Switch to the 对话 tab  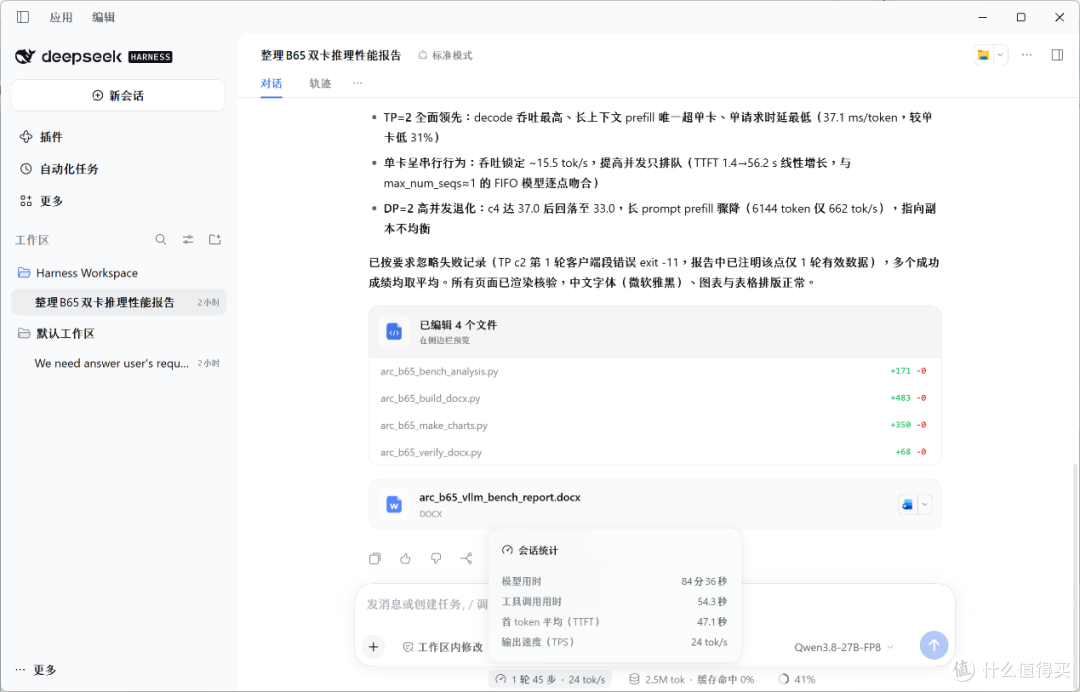pos(271,83)
